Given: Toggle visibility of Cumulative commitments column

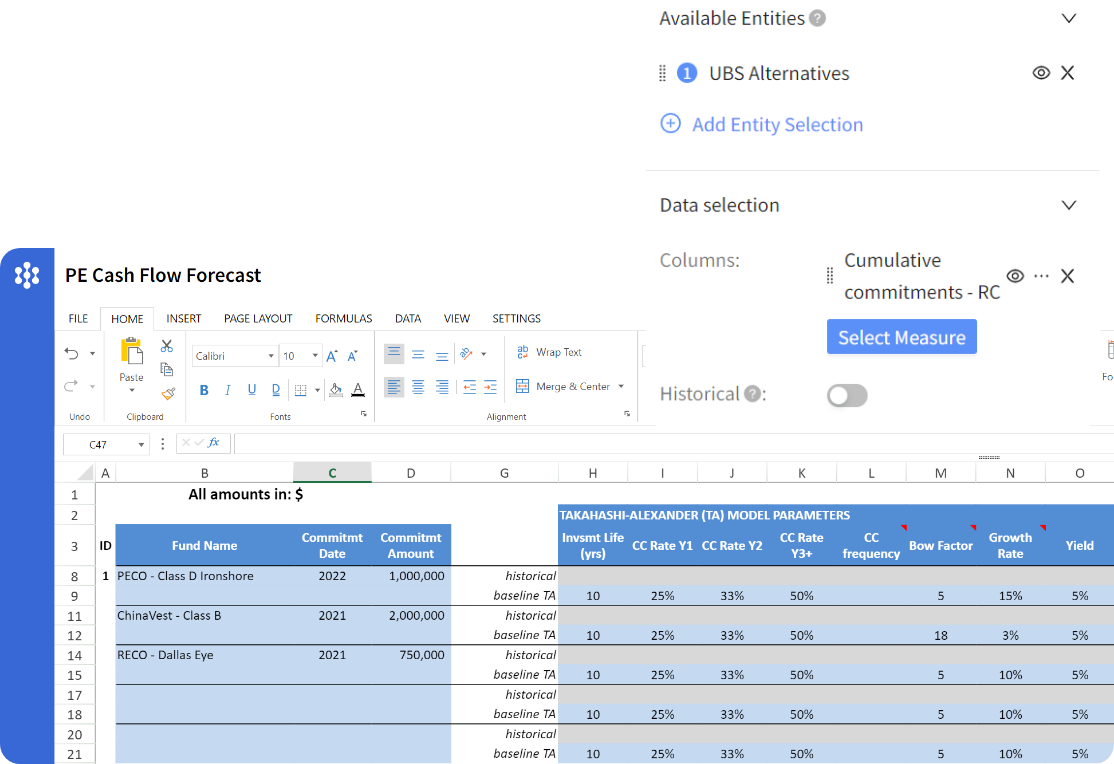Looking at the screenshot, I should point(1015,276).
